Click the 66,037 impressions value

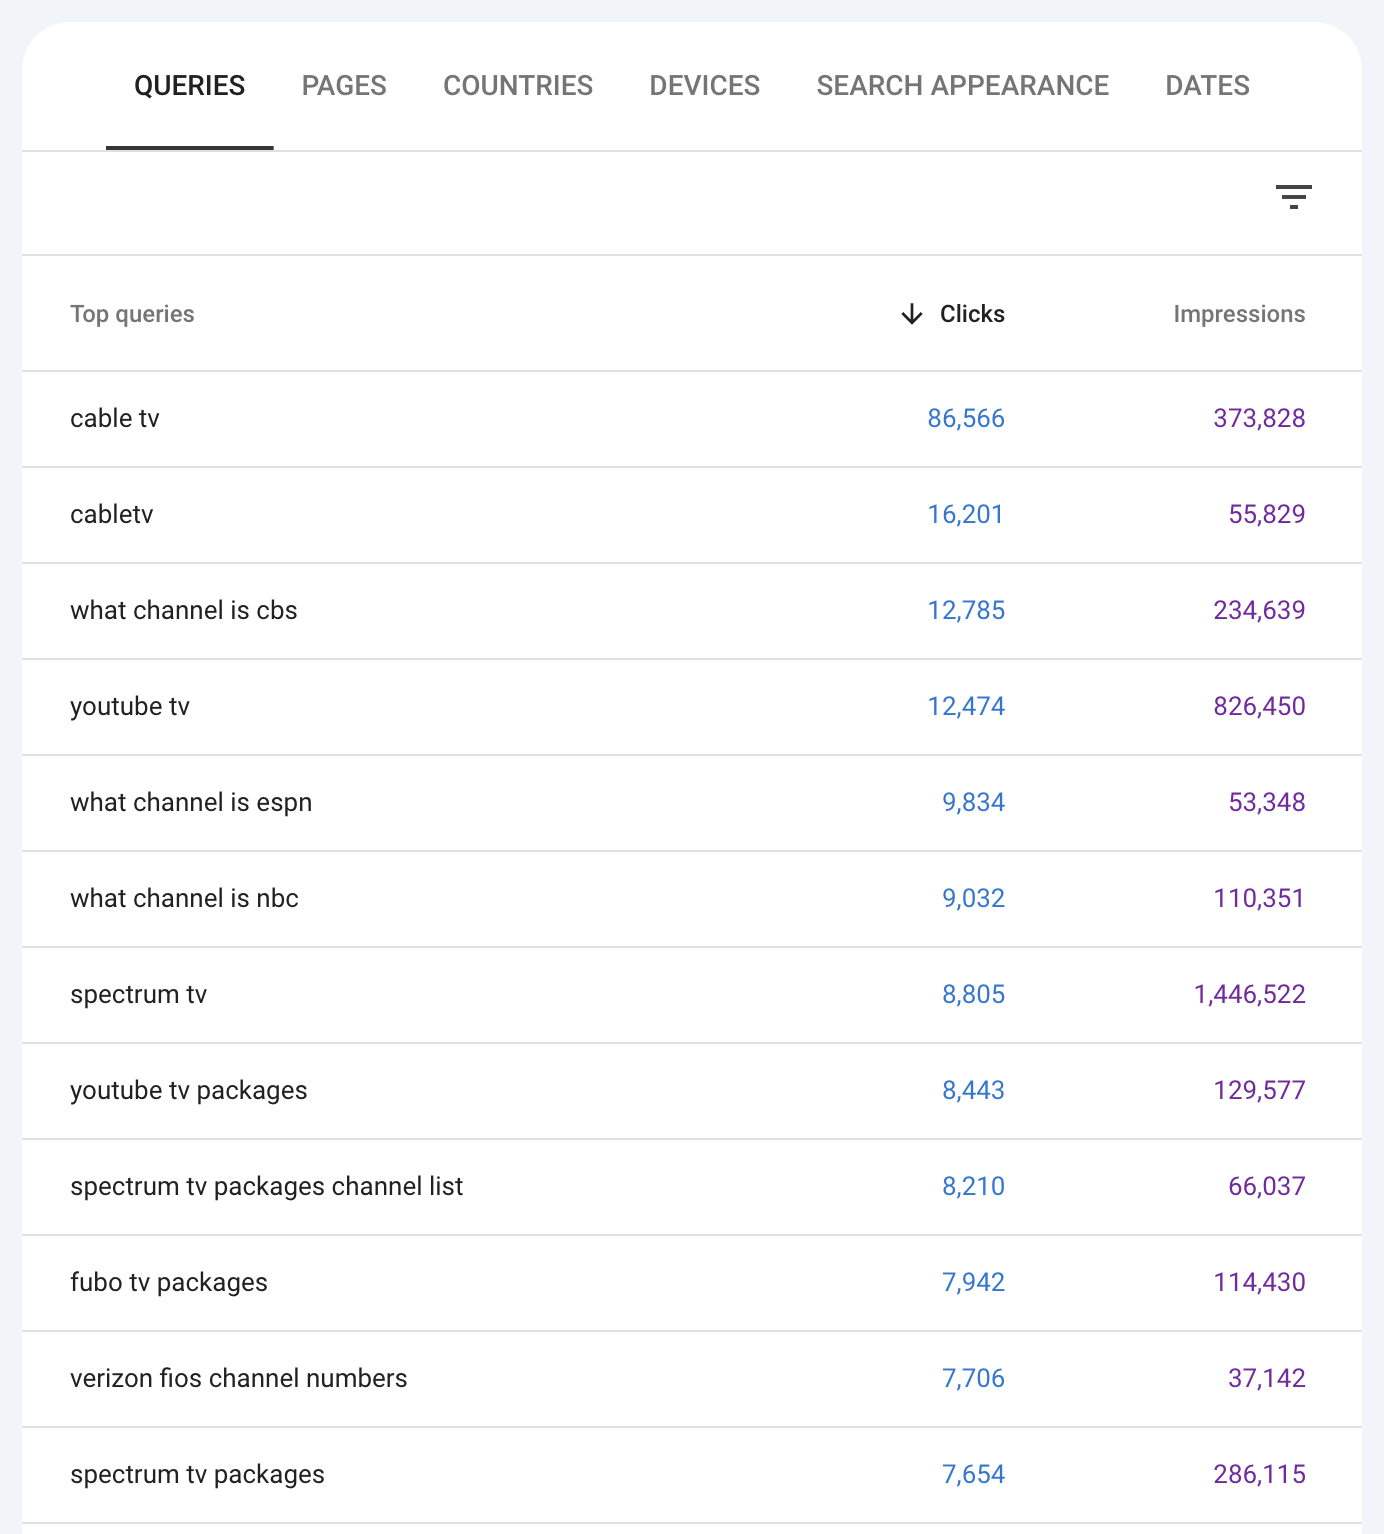pyautogui.click(x=1267, y=1186)
